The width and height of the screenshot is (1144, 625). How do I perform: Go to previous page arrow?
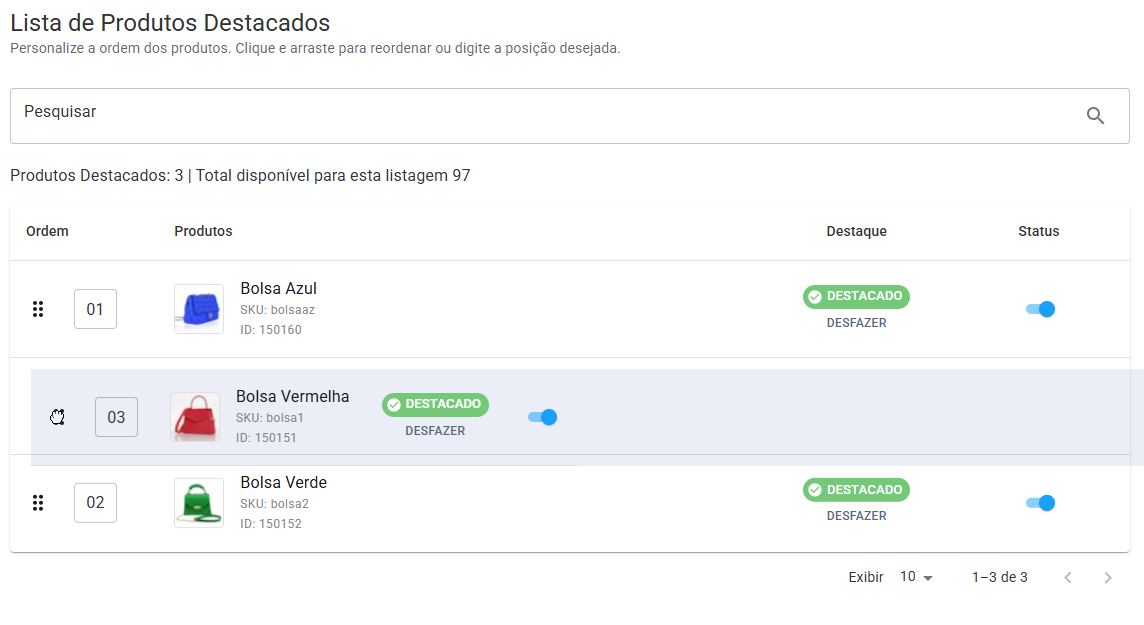coord(1068,578)
